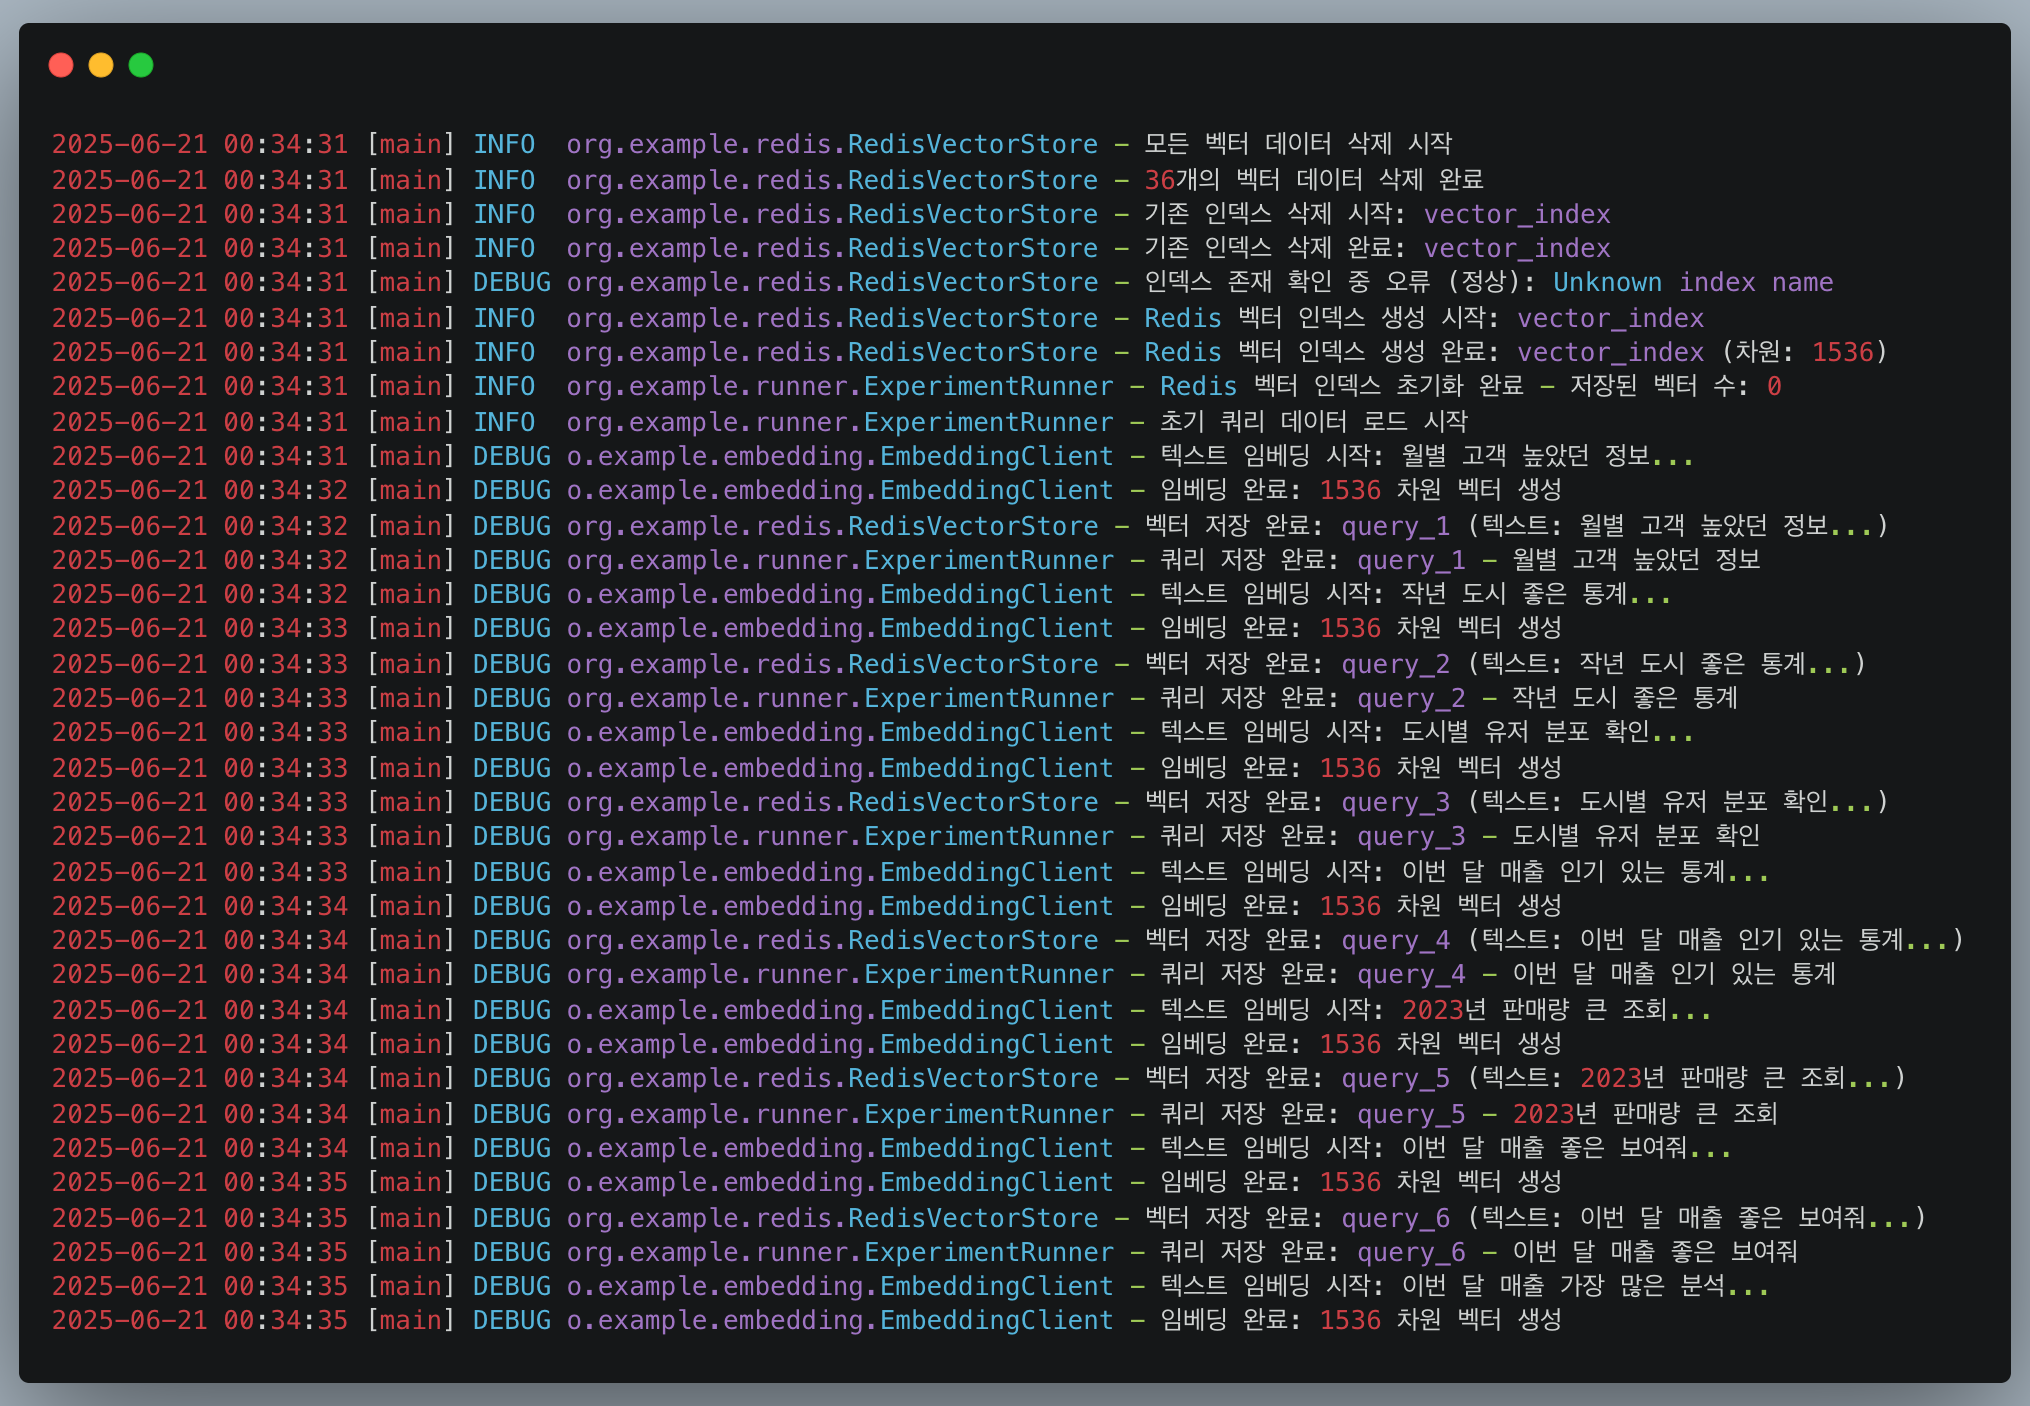Click query_1 in the '벡터 저장 완료' line
The width and height of the screenshot is (2030, 1406).
click(1395, 526)
